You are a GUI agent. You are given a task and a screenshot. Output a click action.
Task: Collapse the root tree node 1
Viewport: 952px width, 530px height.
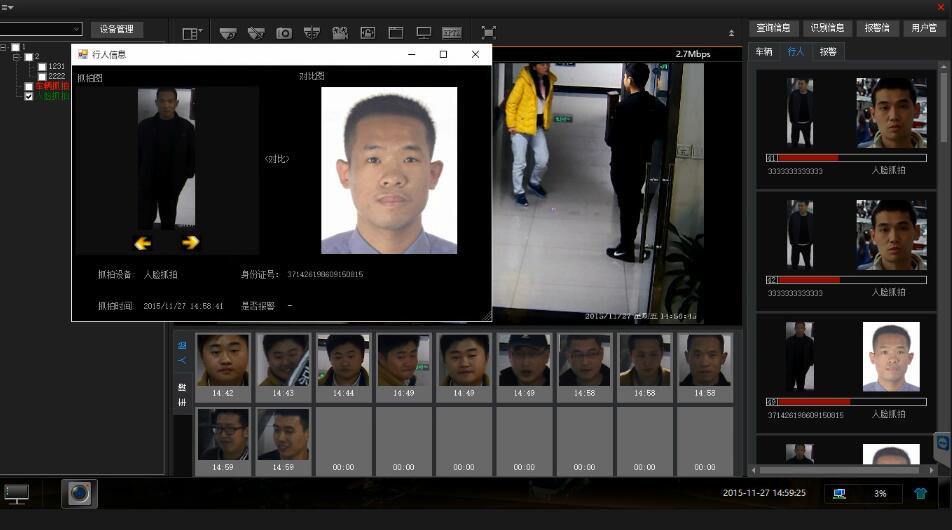[x=4, y=47]
